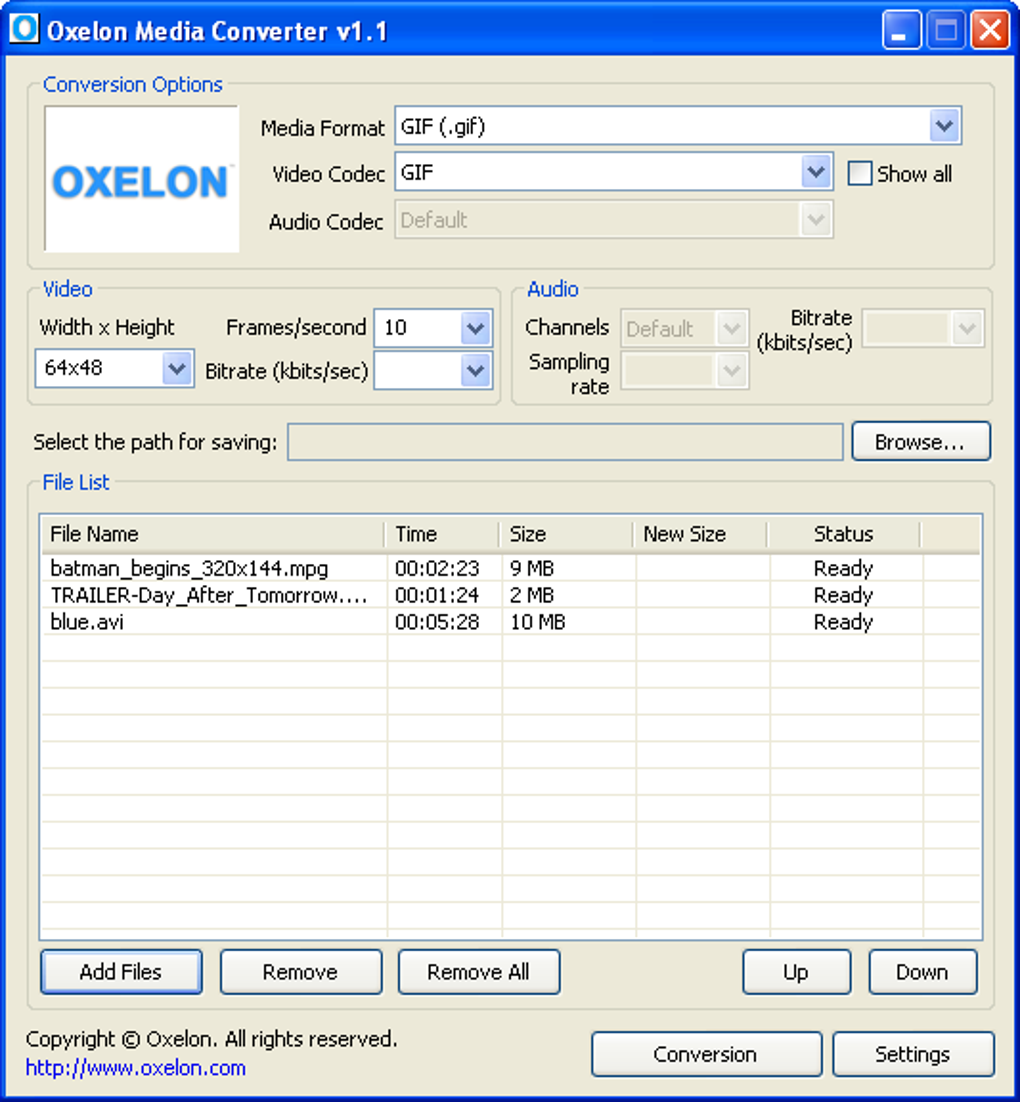Click the Remove button

[x=301, y=972]
